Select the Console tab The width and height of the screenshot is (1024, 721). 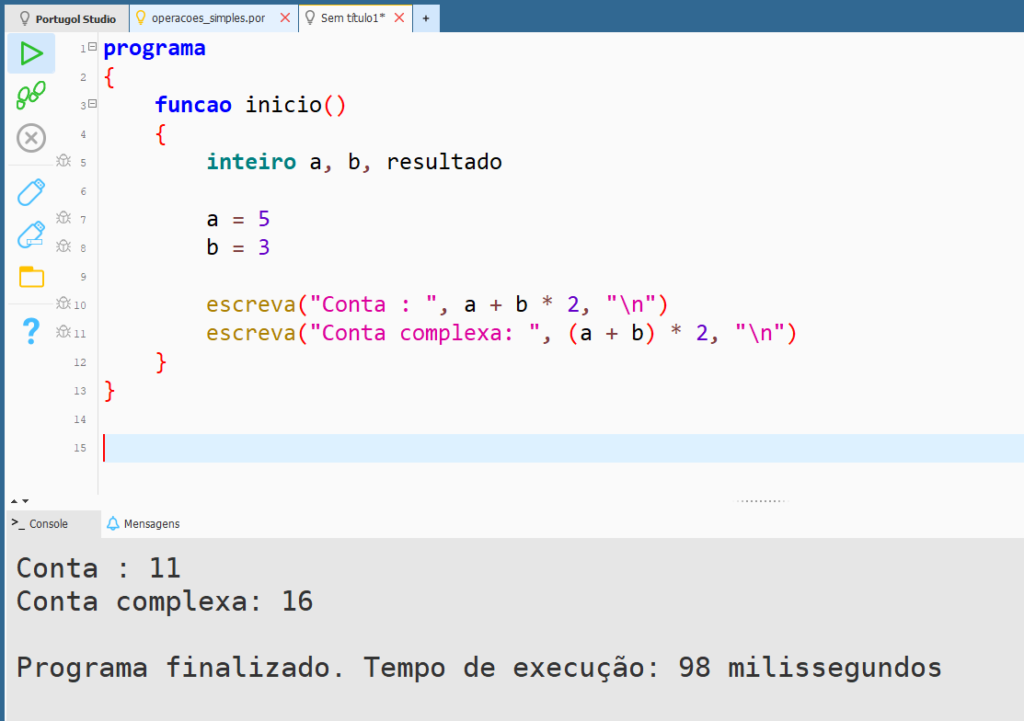pos(40,523)
